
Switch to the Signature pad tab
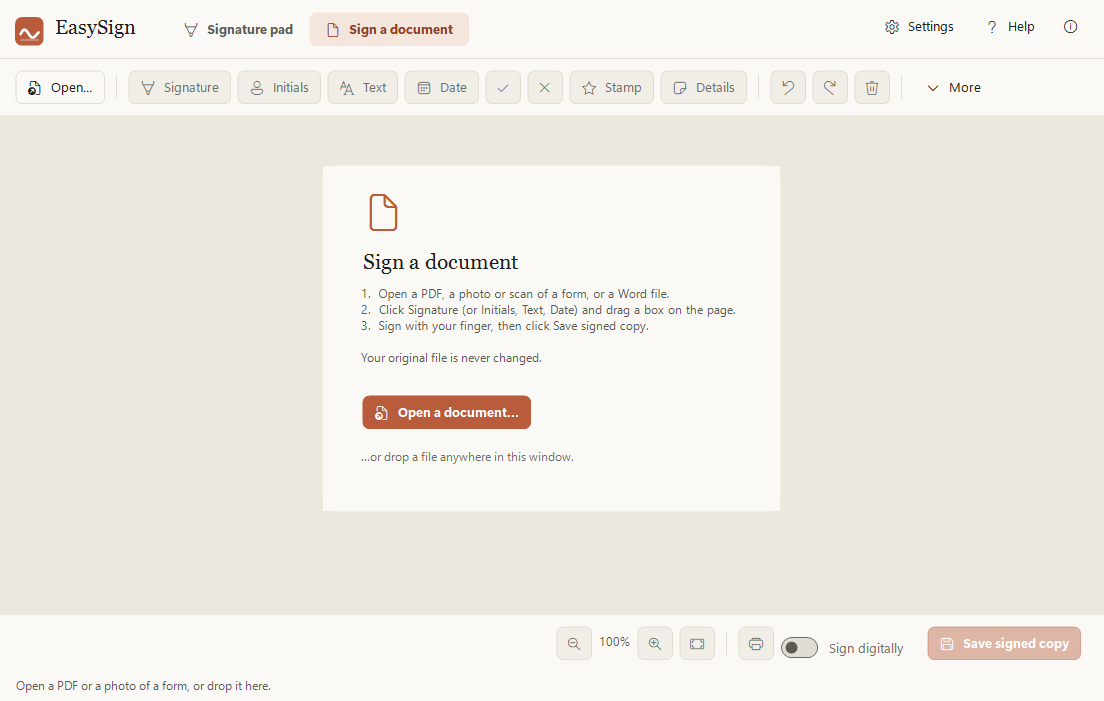(239, 30)
